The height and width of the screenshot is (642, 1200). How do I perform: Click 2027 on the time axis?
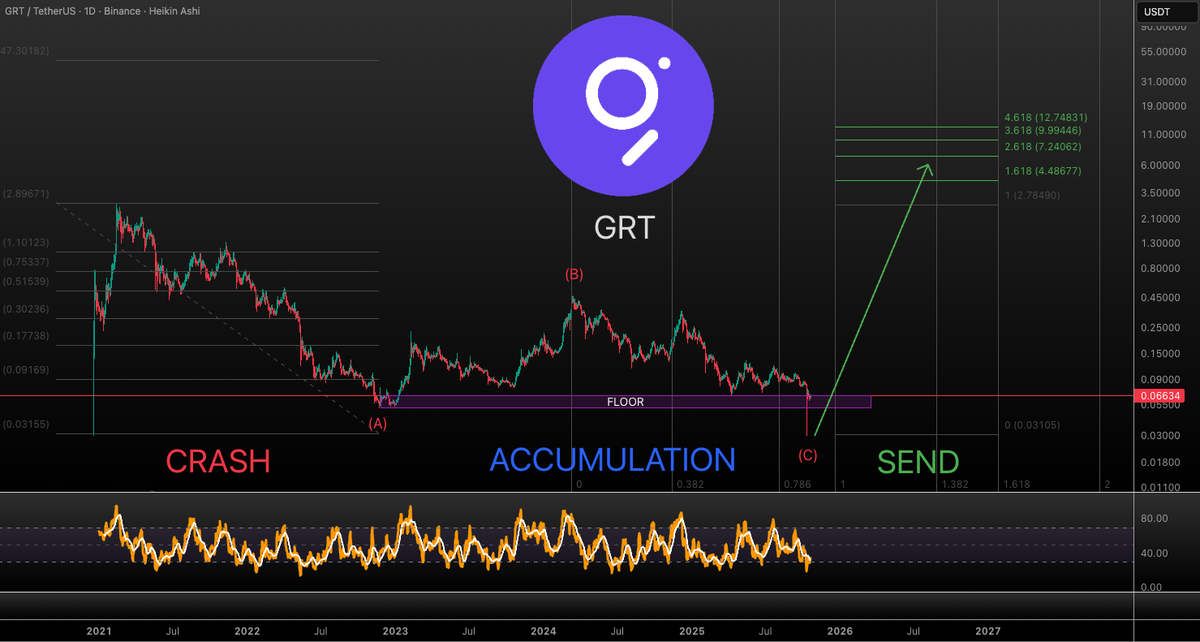(987, 631)
